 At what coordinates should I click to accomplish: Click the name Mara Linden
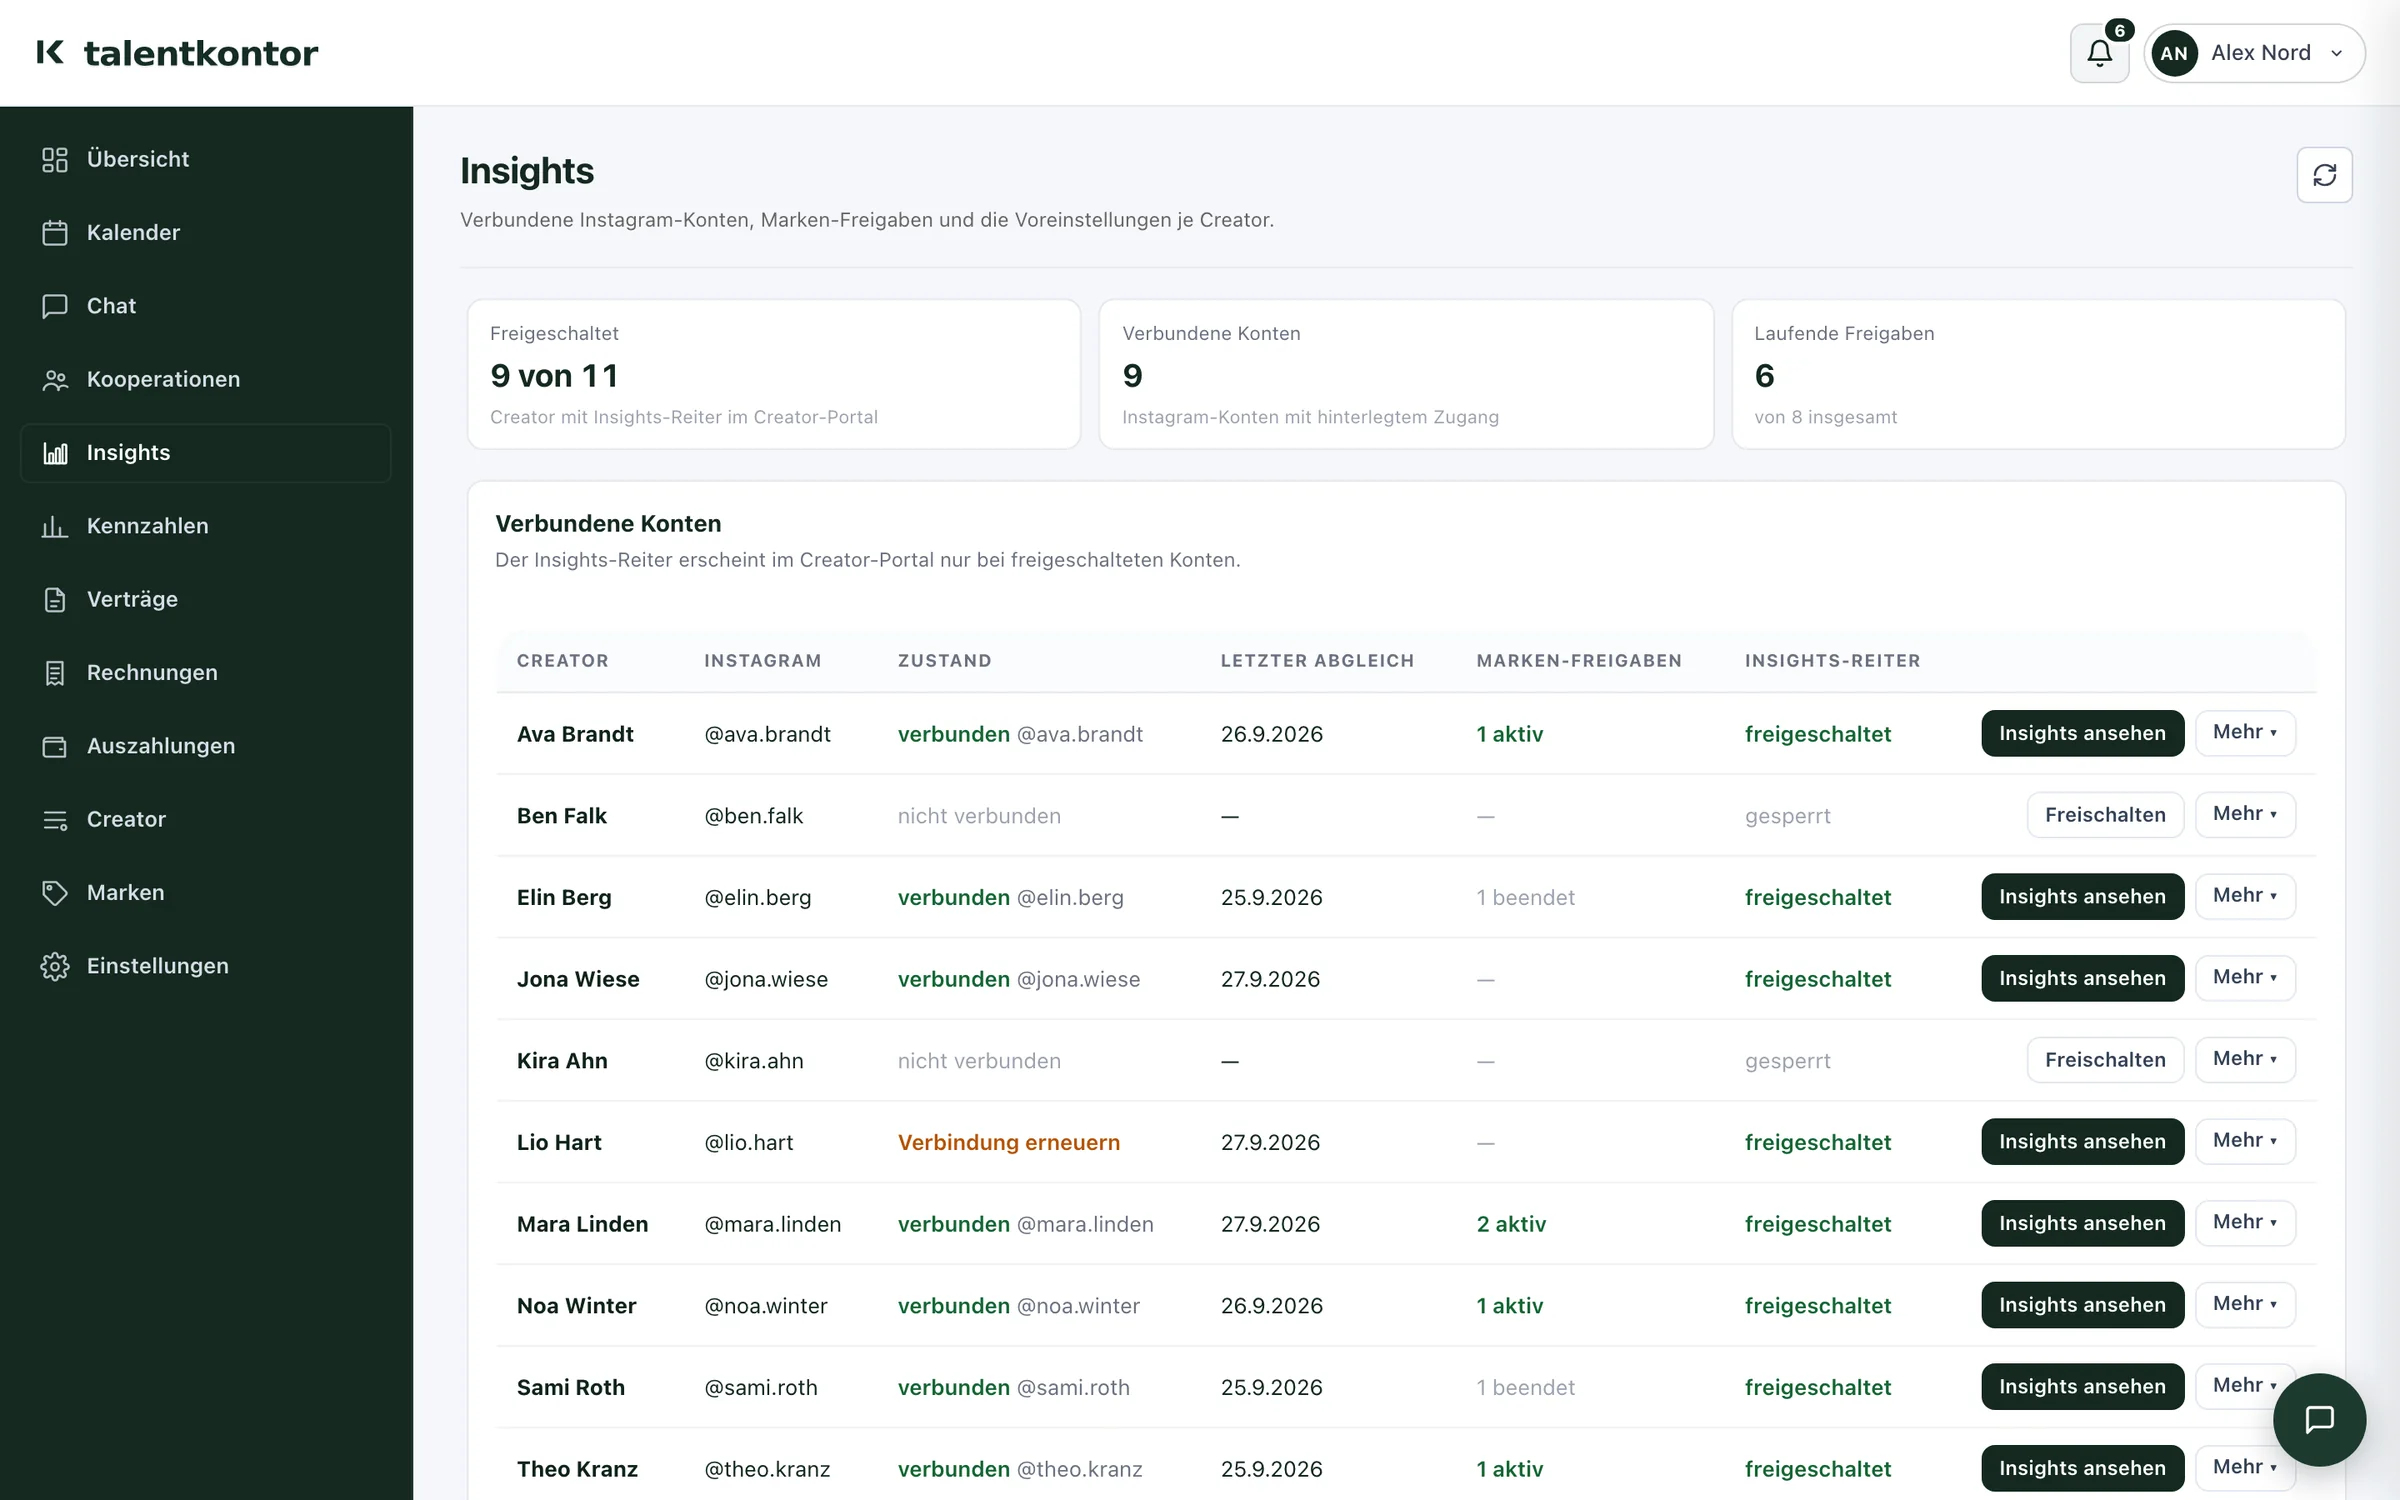582,1224
